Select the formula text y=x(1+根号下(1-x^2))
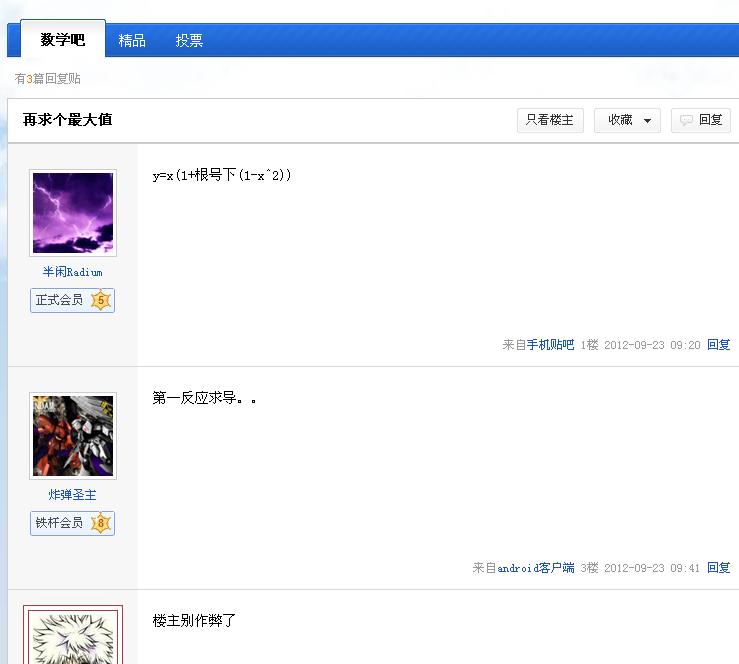739x664 pixels. (x=222, y=175)
